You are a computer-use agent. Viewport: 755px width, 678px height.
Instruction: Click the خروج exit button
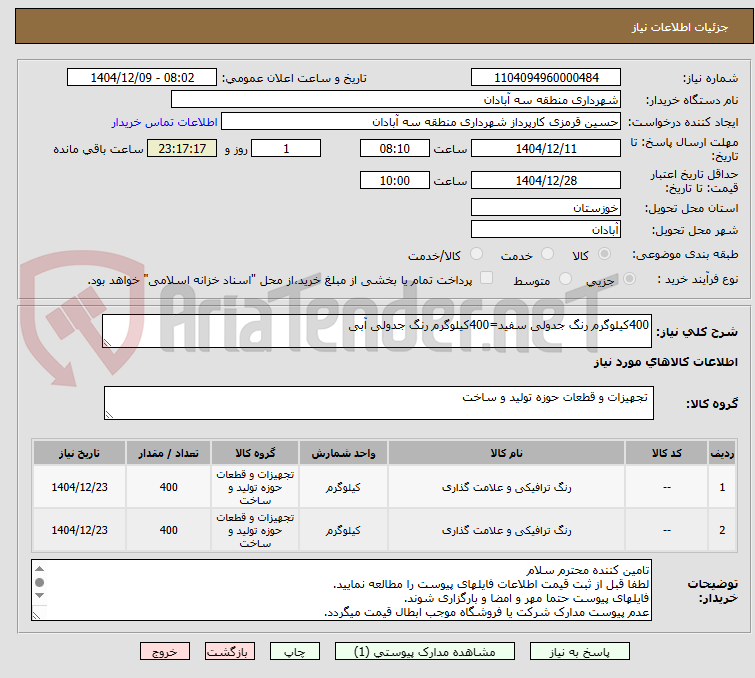pos(165,652)
